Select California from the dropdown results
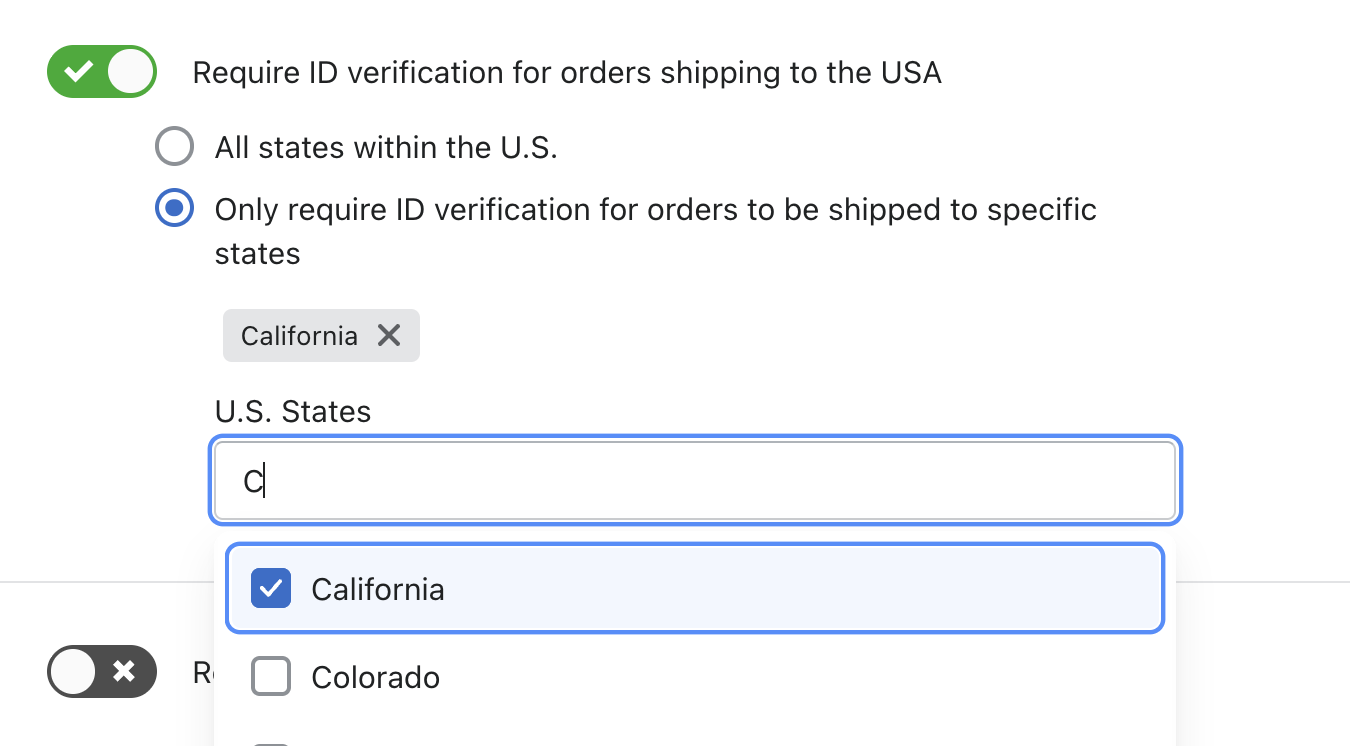Image resolution: width=1350 pixels, height=746 pixels. [377, 588]
